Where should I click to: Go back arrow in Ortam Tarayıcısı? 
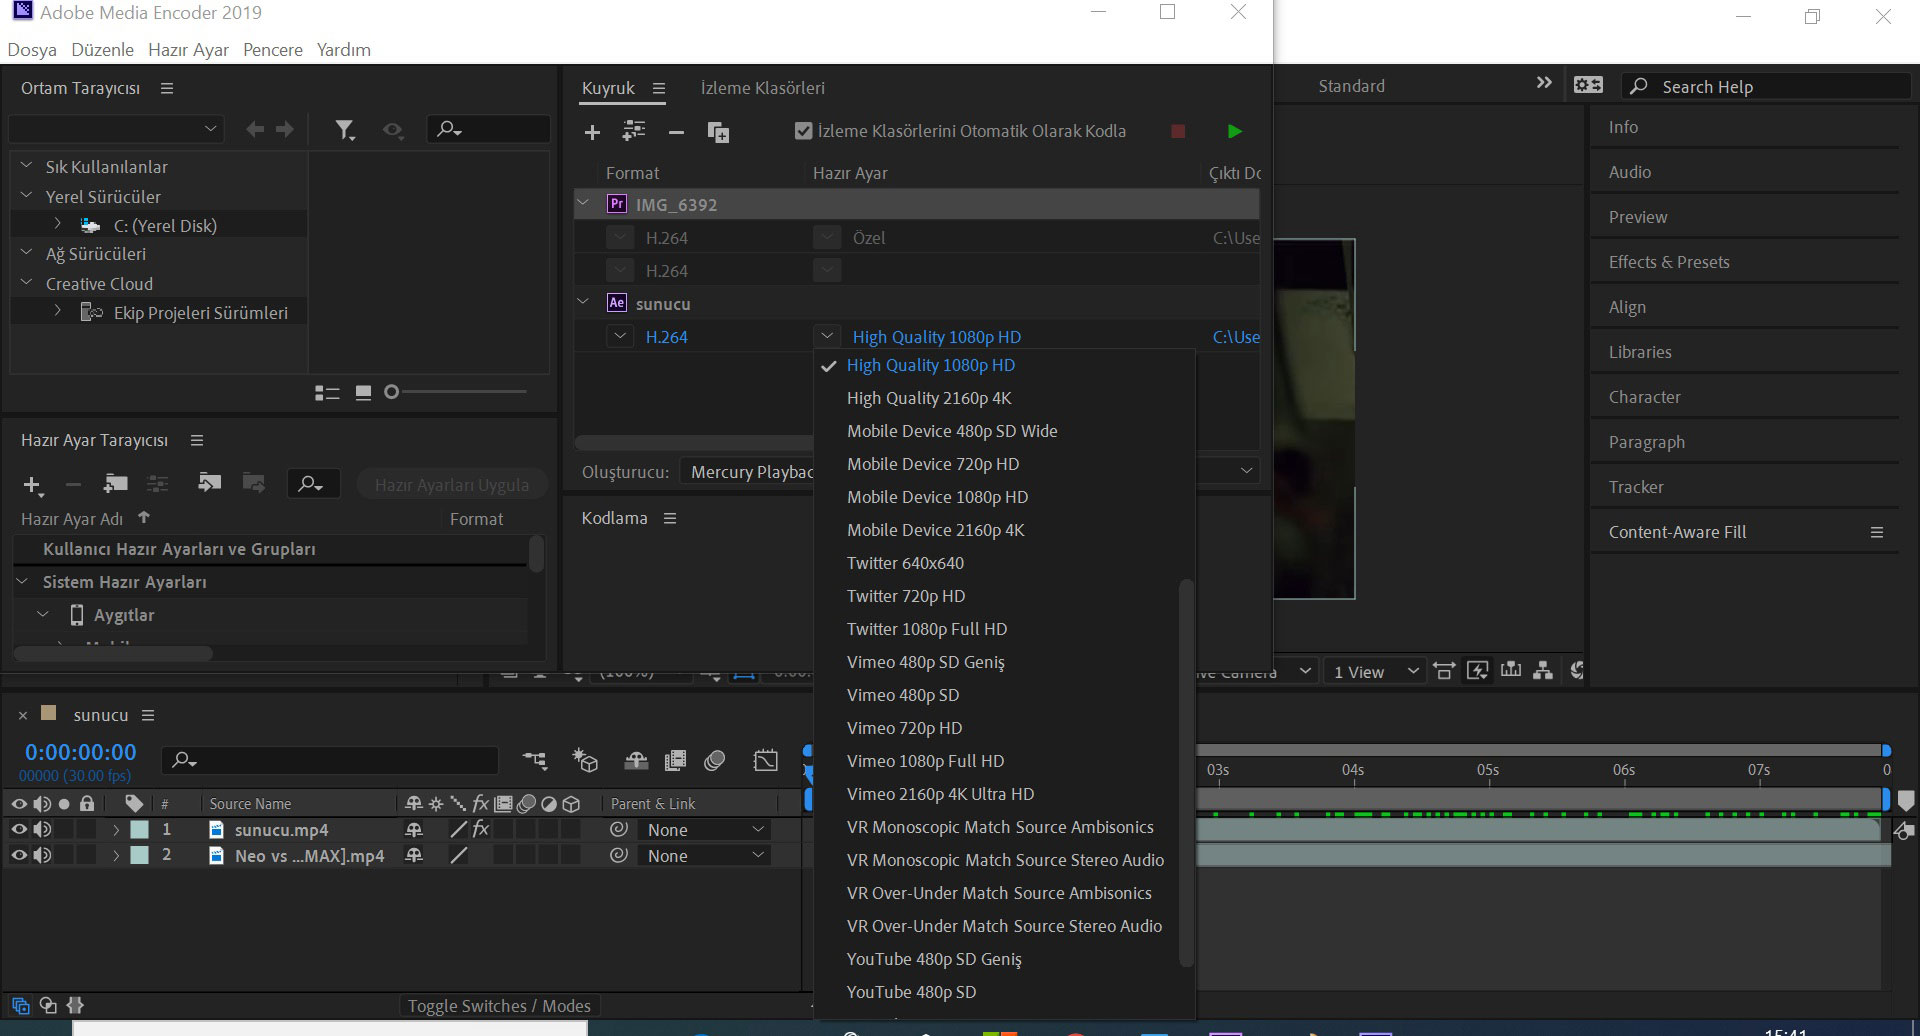click(255, 129)
